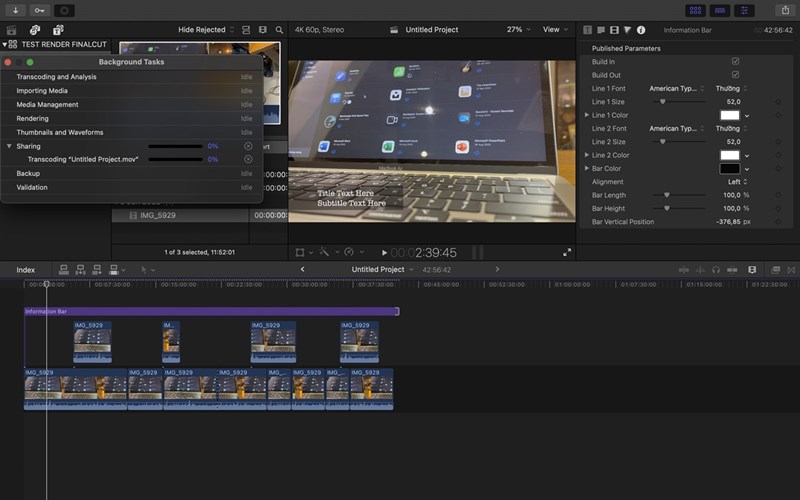Open the Alignment Left dropdown

737,182
